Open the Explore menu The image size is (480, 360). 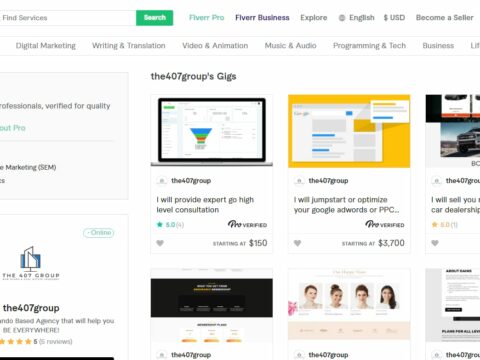point(314,18)
